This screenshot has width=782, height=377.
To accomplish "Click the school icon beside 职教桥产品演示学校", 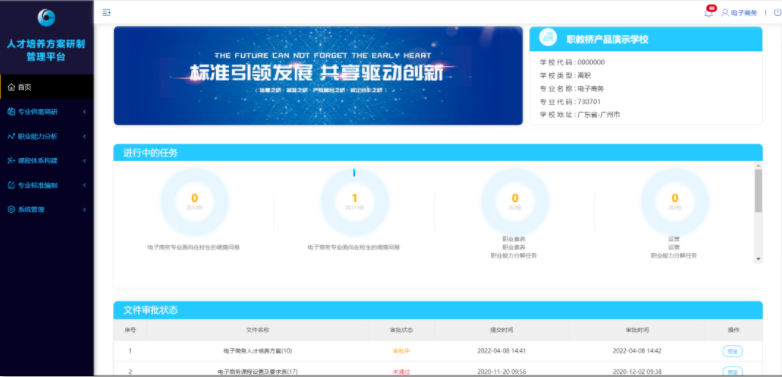I will pos(548,37).
